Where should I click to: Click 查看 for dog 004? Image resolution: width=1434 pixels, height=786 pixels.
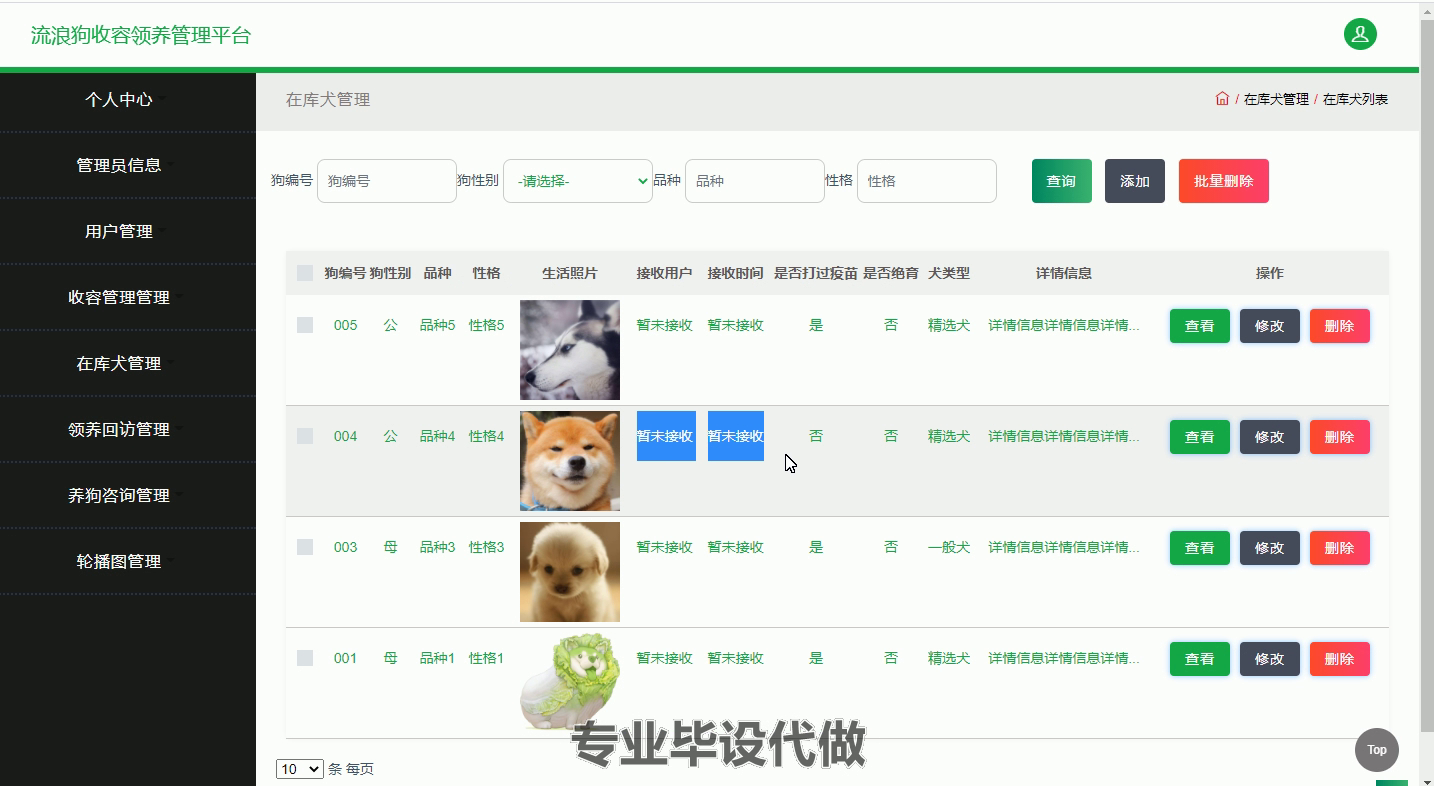[x=1200, y=437]
